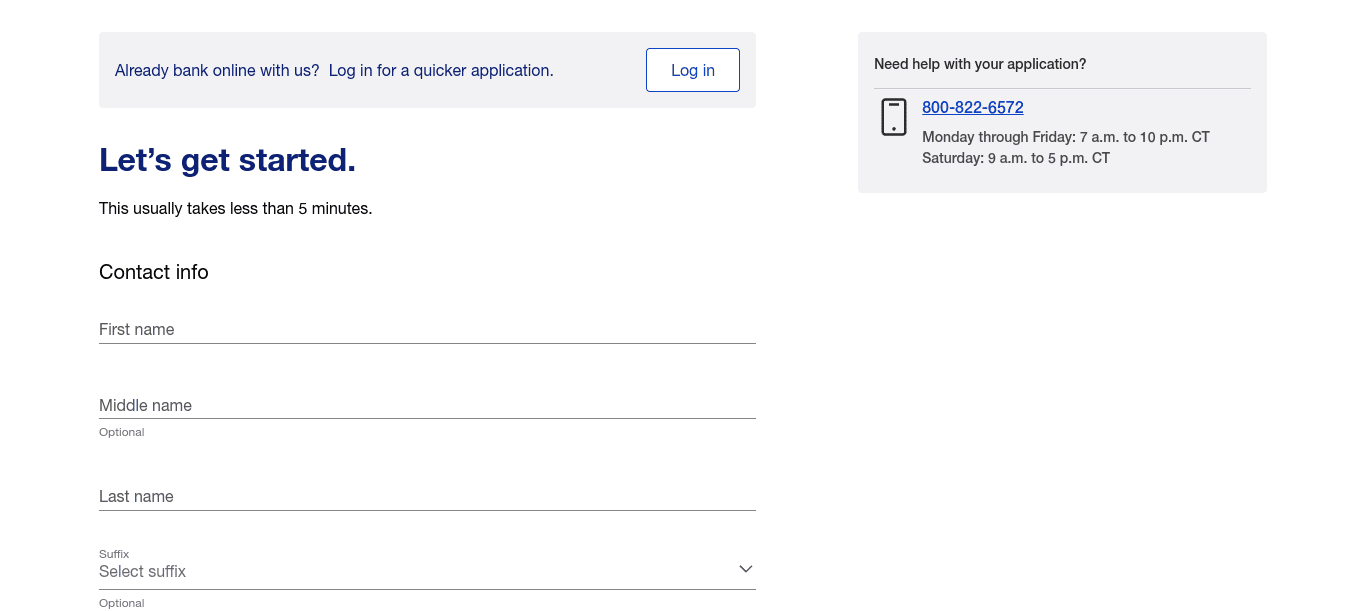Expand the Select suffix chevron

point(745,568)
